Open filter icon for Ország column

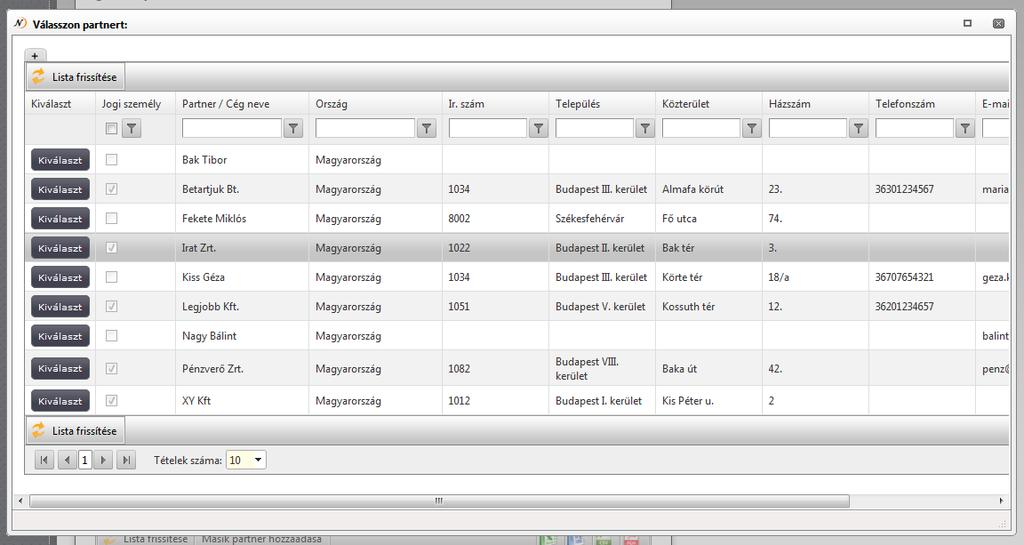click(x=426, y=129)
